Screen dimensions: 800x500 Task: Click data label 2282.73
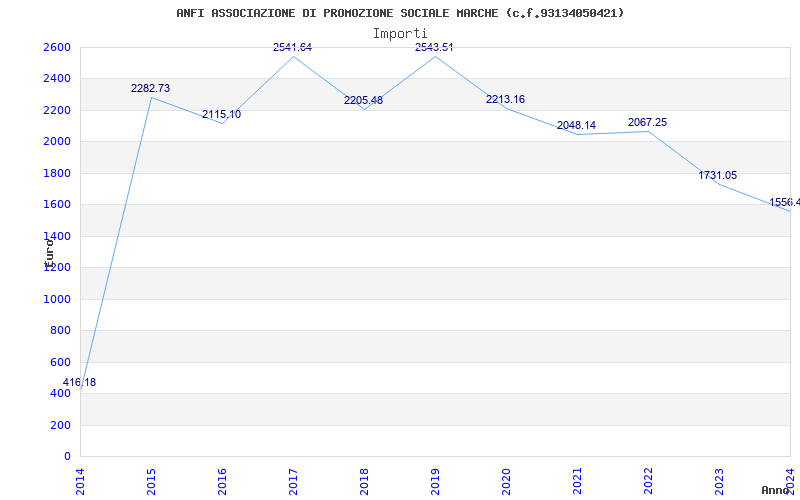(x=151, y=88)
